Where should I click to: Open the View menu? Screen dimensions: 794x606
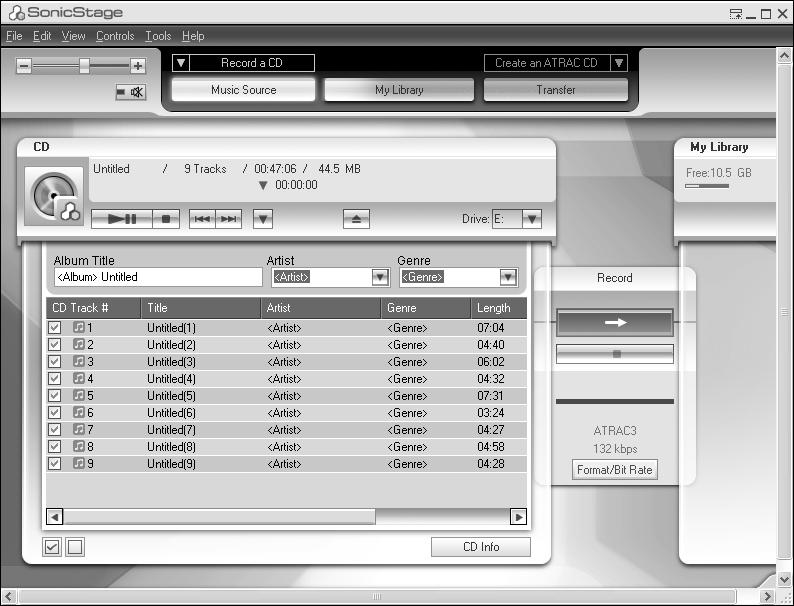tap(73, 36)
